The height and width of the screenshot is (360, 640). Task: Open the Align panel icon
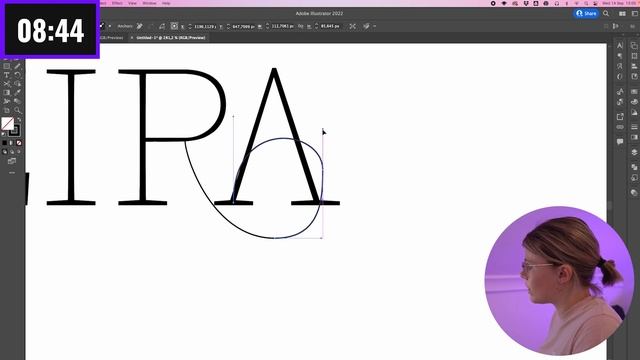(x=634, y=66)
